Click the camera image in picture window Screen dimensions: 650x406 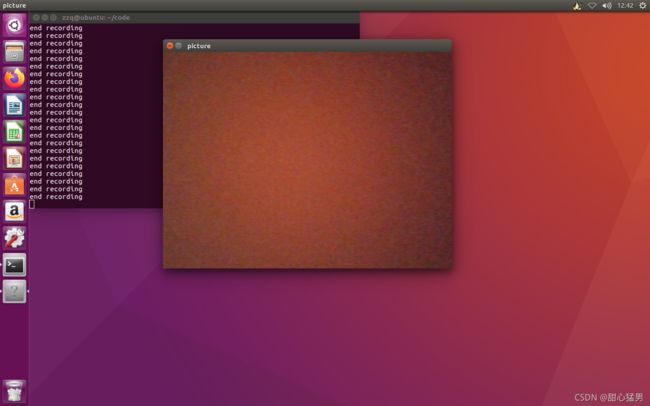coord(307,160)
